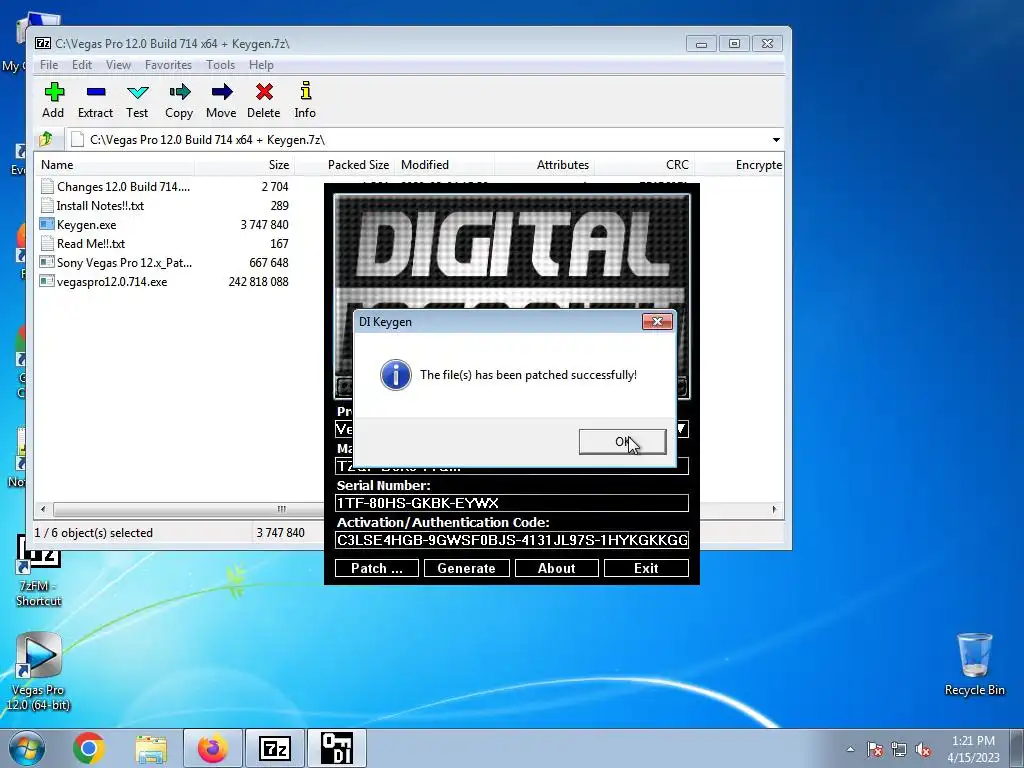The image size is (1024, 768).
Task: Click the horizontal scrollbar thumb in file list
Action: [189, 509]
